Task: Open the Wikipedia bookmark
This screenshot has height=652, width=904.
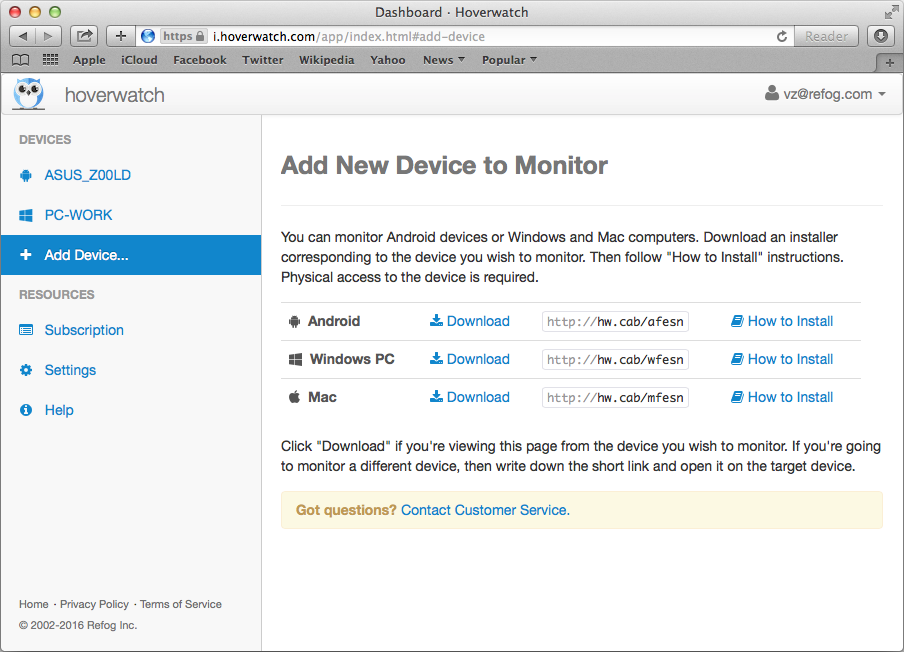Action: [326, 60]
